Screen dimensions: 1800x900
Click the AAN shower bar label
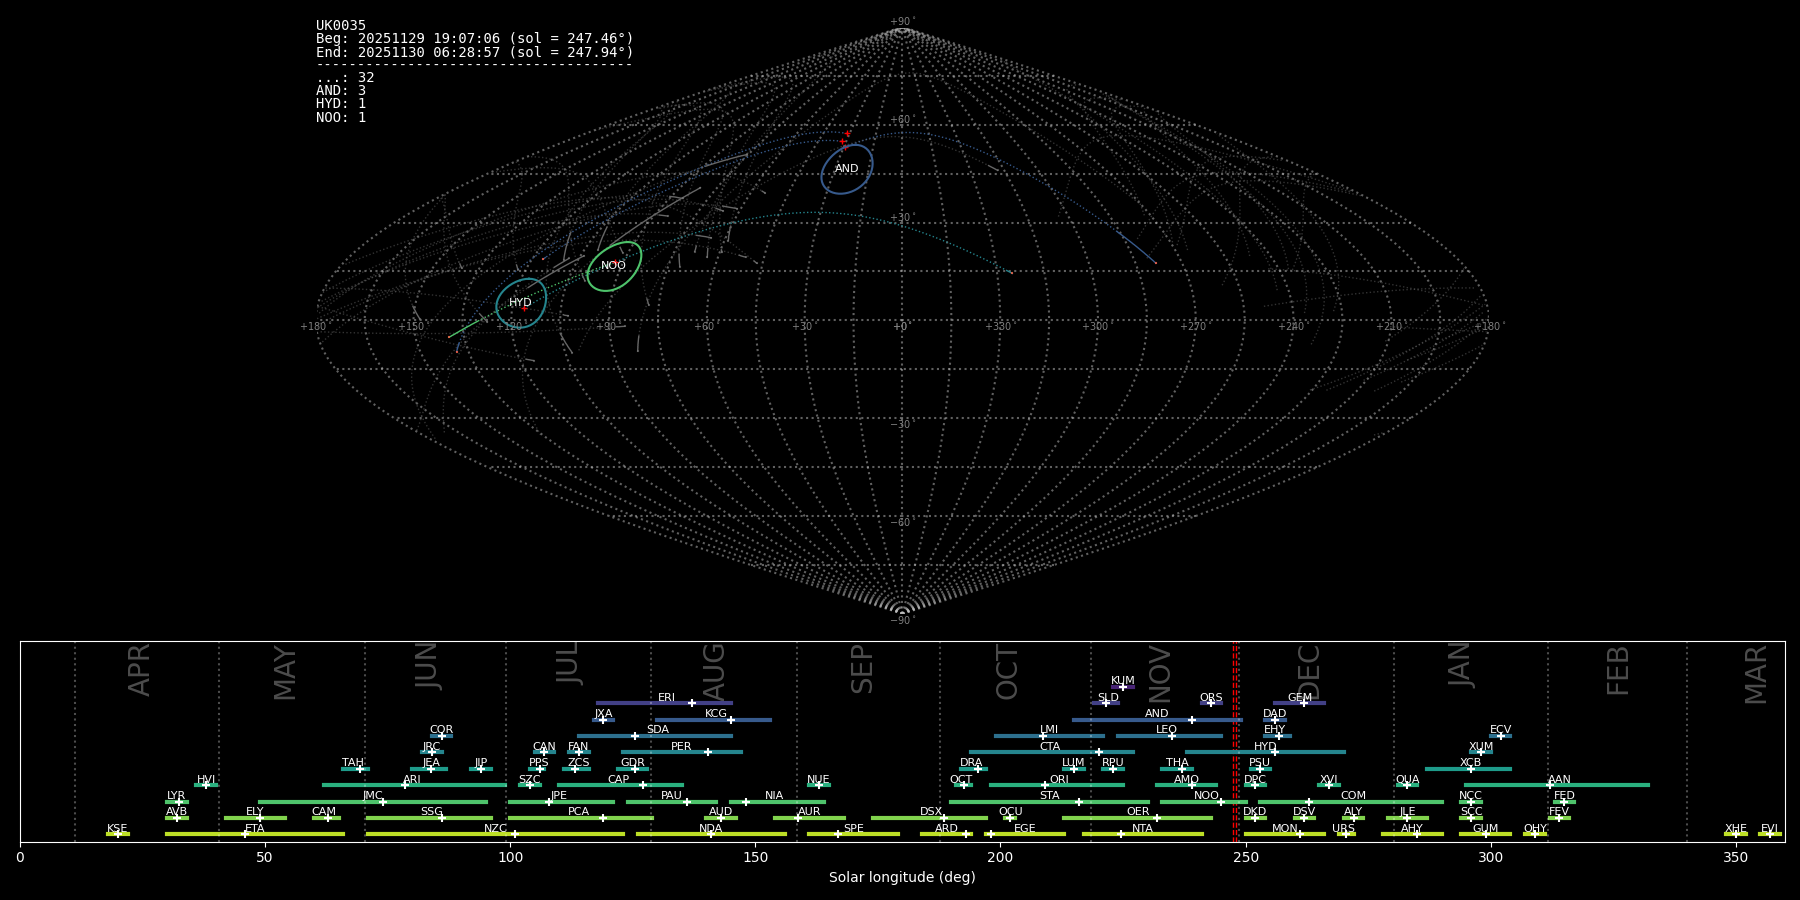click(x=1559, y=779)
